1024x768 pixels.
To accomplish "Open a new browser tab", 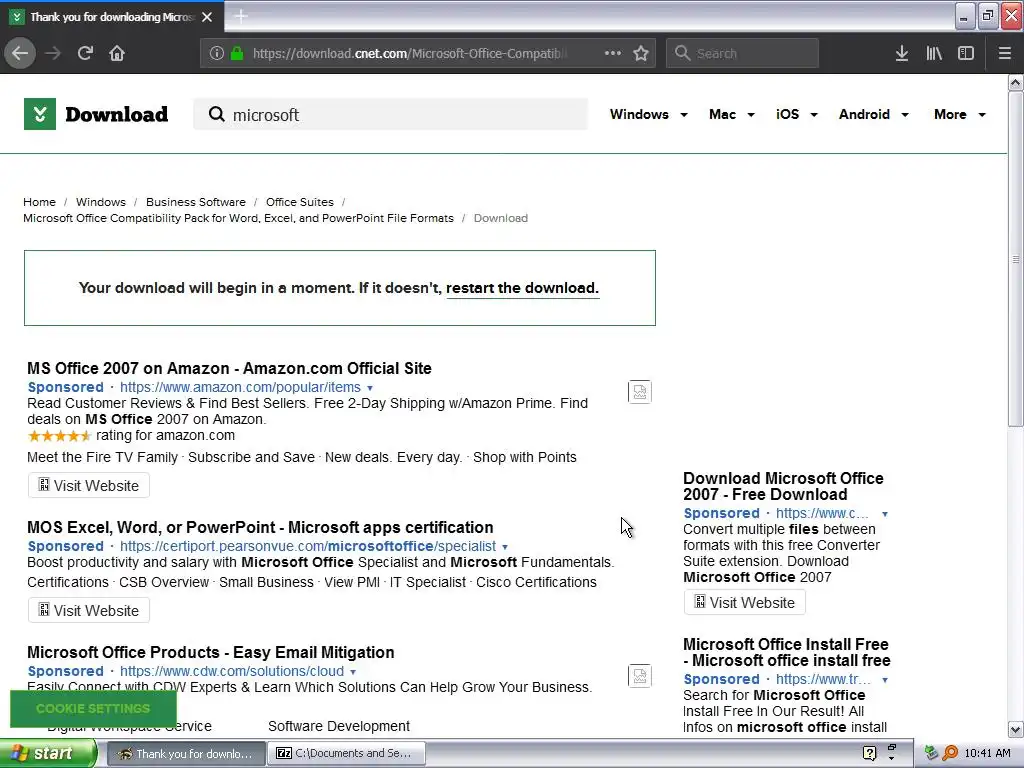I will tap(241, 16).
